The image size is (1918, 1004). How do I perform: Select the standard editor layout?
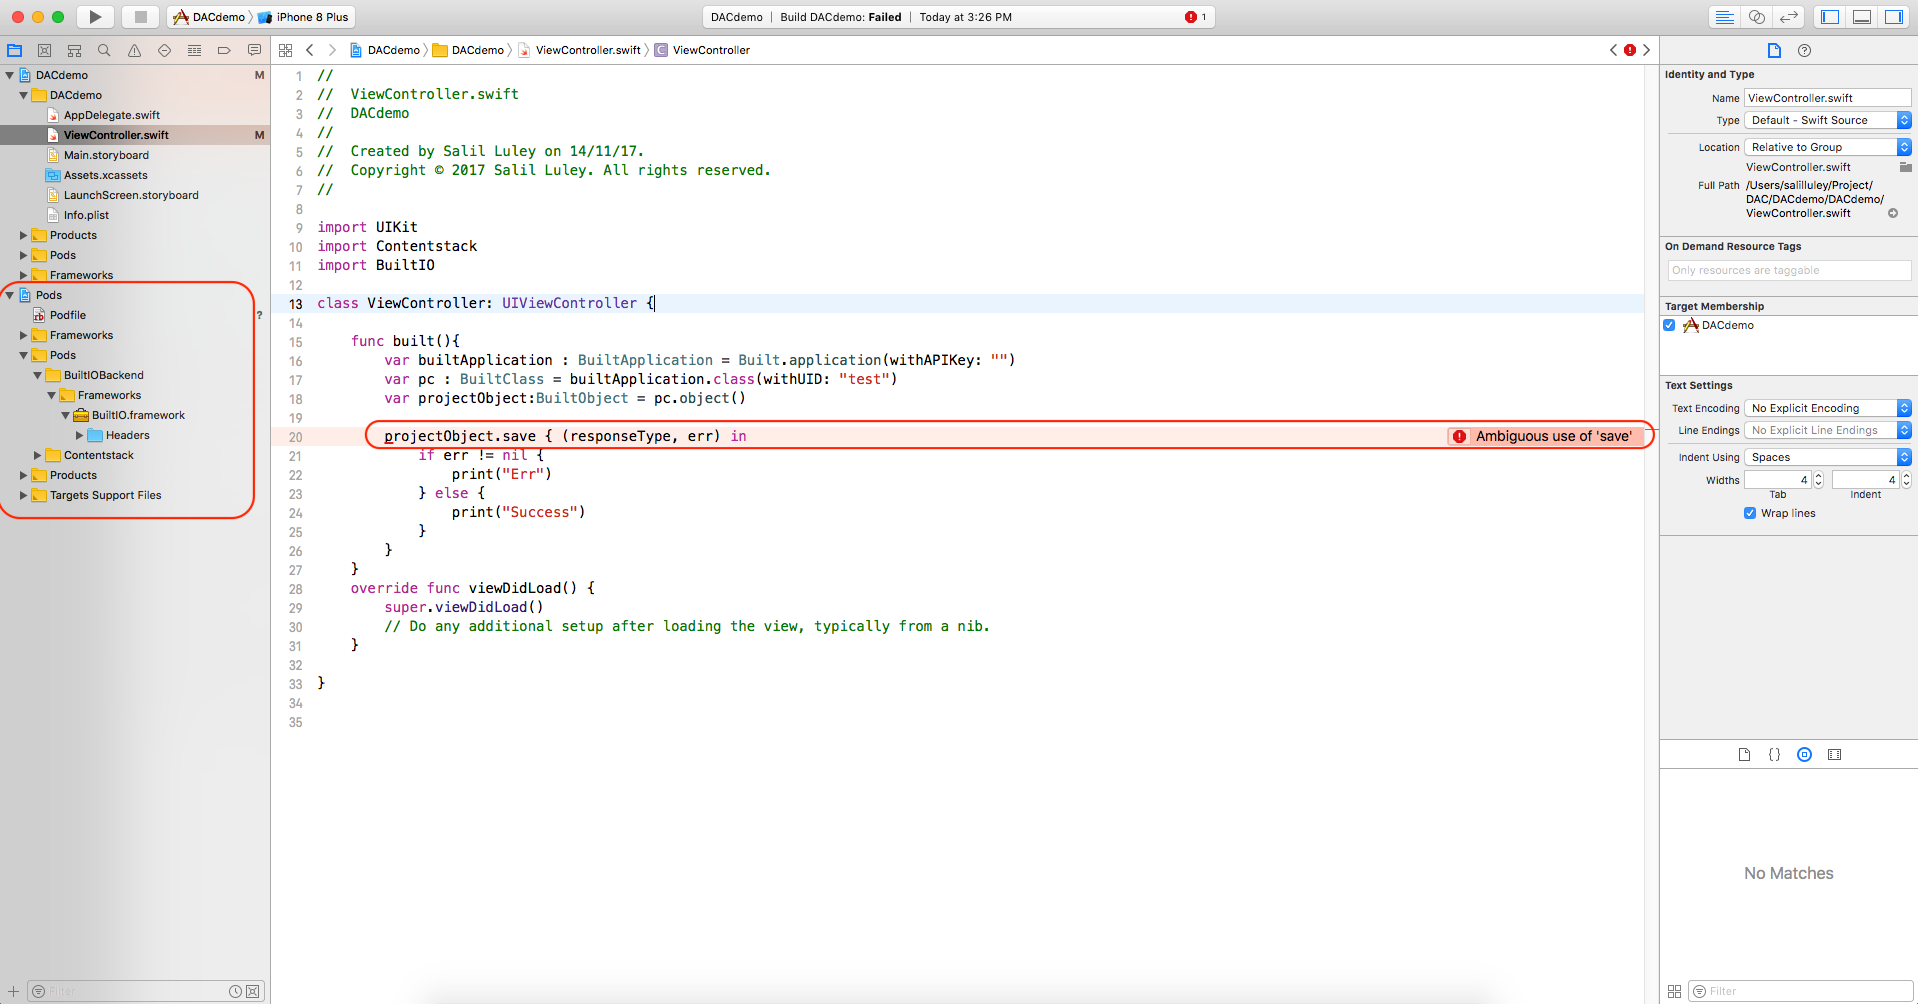point(1725,17)
